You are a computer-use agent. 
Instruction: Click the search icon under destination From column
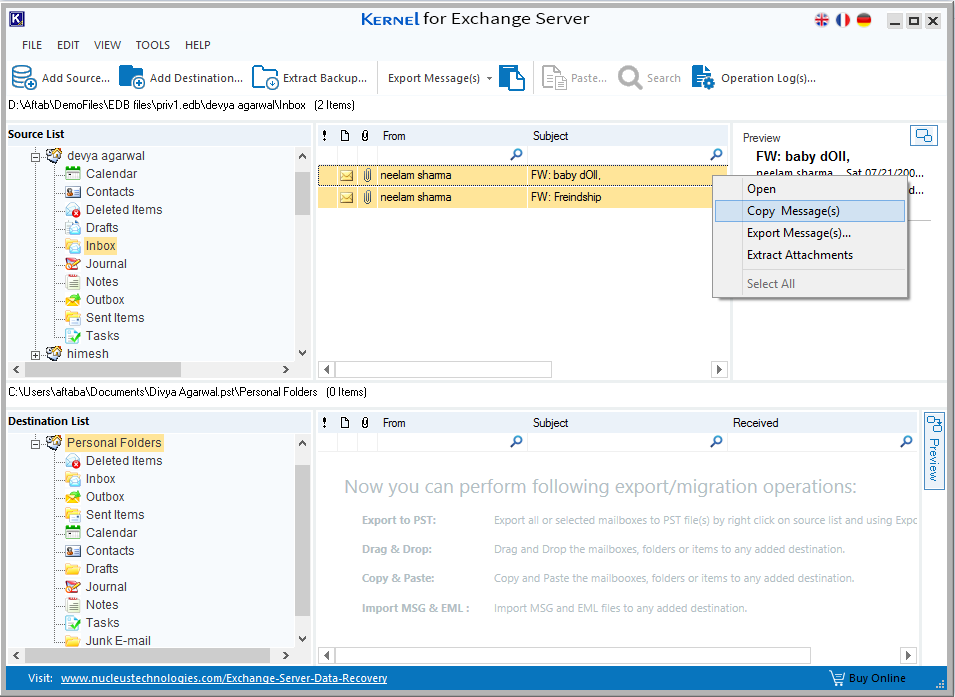point(516,441)
